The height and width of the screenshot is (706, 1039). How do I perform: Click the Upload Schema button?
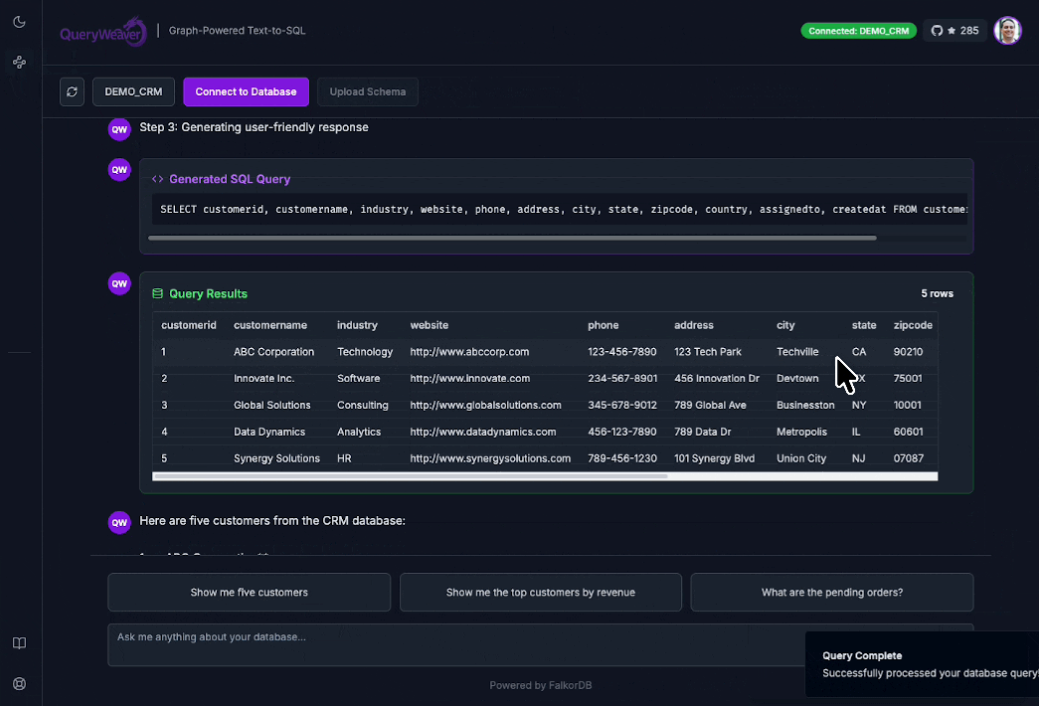[368, 91]
